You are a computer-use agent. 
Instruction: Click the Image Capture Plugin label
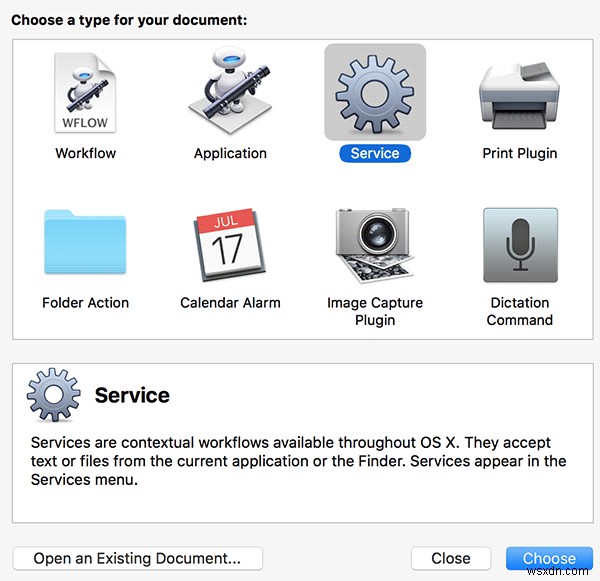point(375,311)
